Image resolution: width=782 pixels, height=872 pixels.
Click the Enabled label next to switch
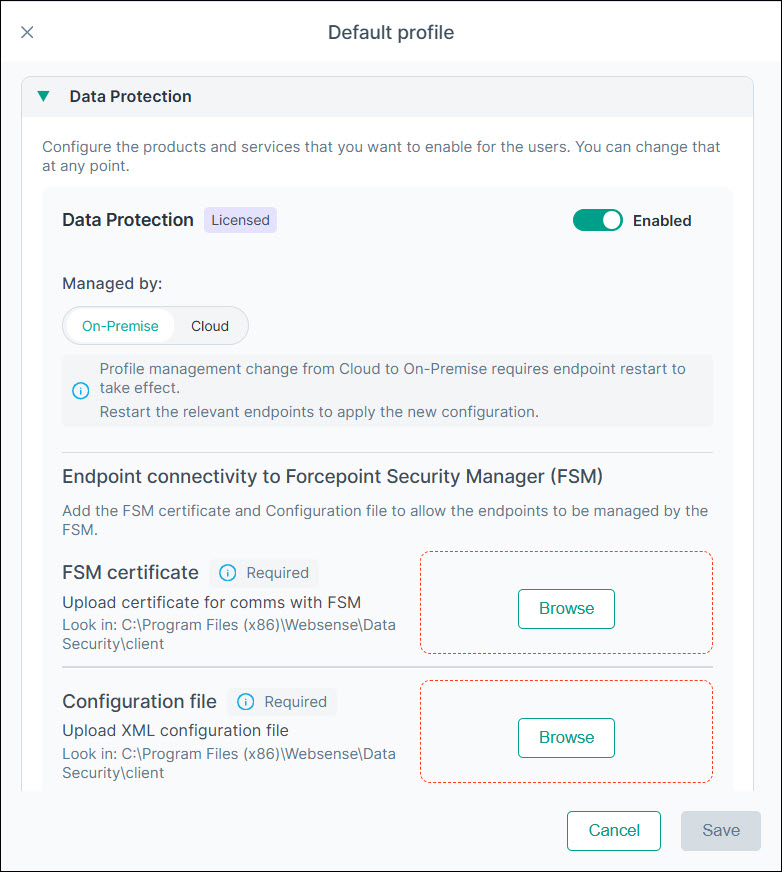pos(662,220)
